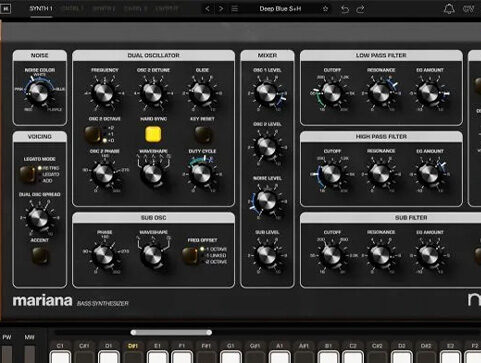The height and width of the screenshot is (363, 481).
Task: Go to the previous preset arrow
Action: (207, 9)
